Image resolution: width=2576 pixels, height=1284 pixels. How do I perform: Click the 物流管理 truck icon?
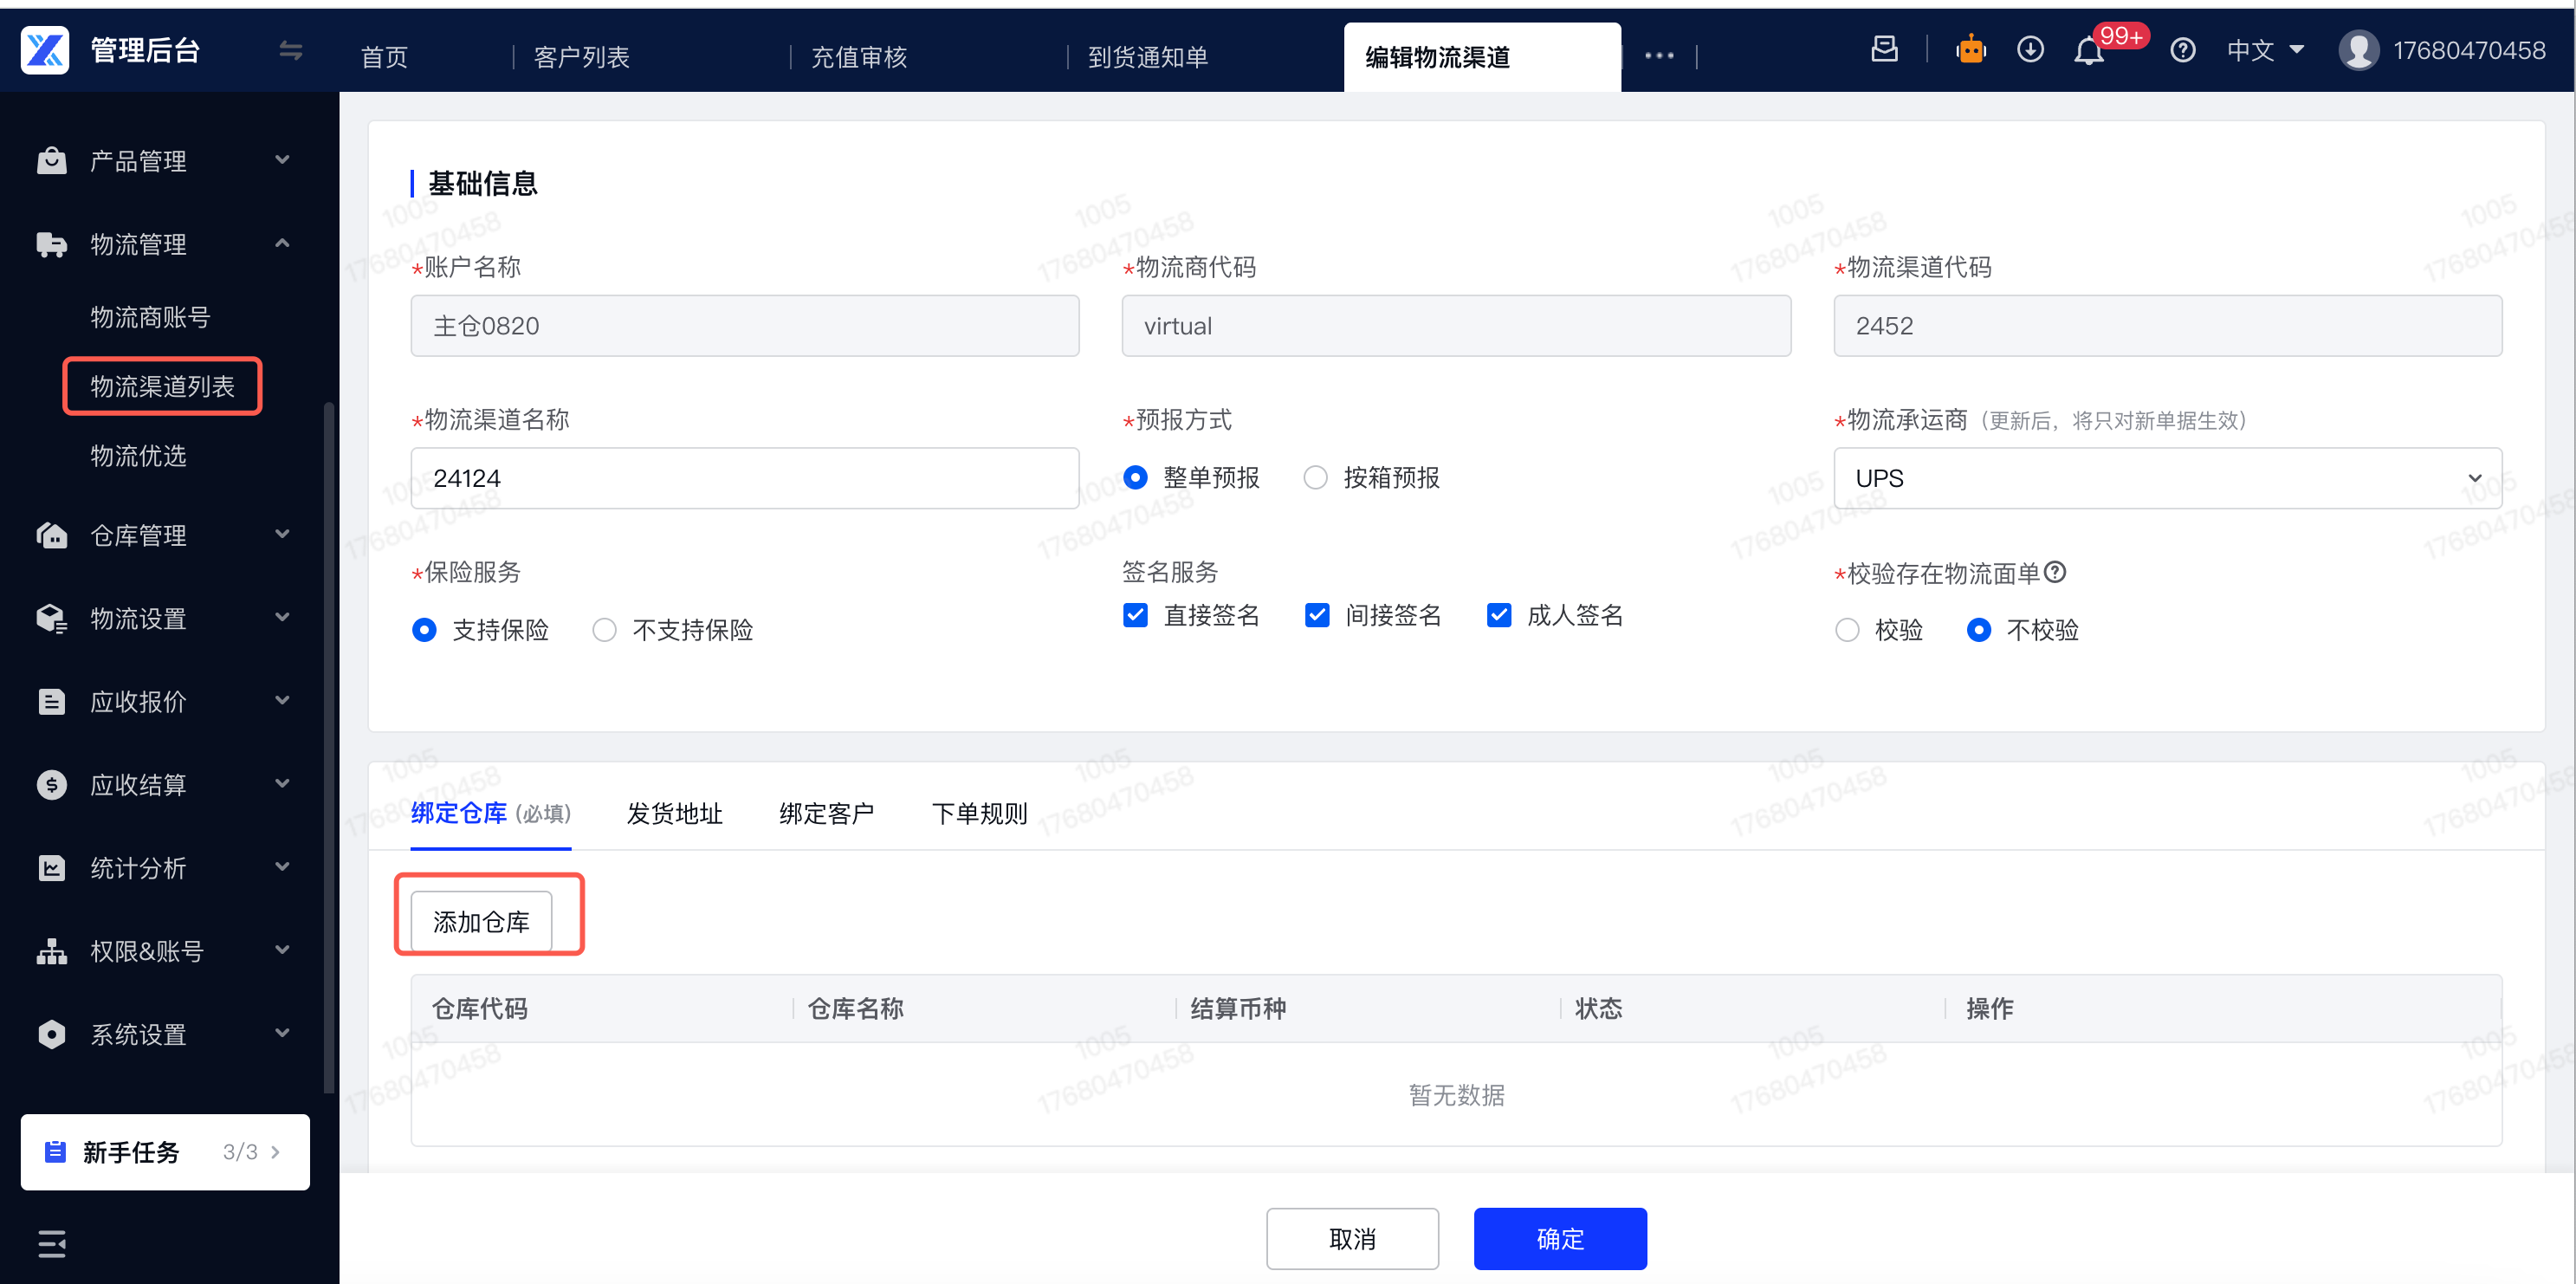51,244
